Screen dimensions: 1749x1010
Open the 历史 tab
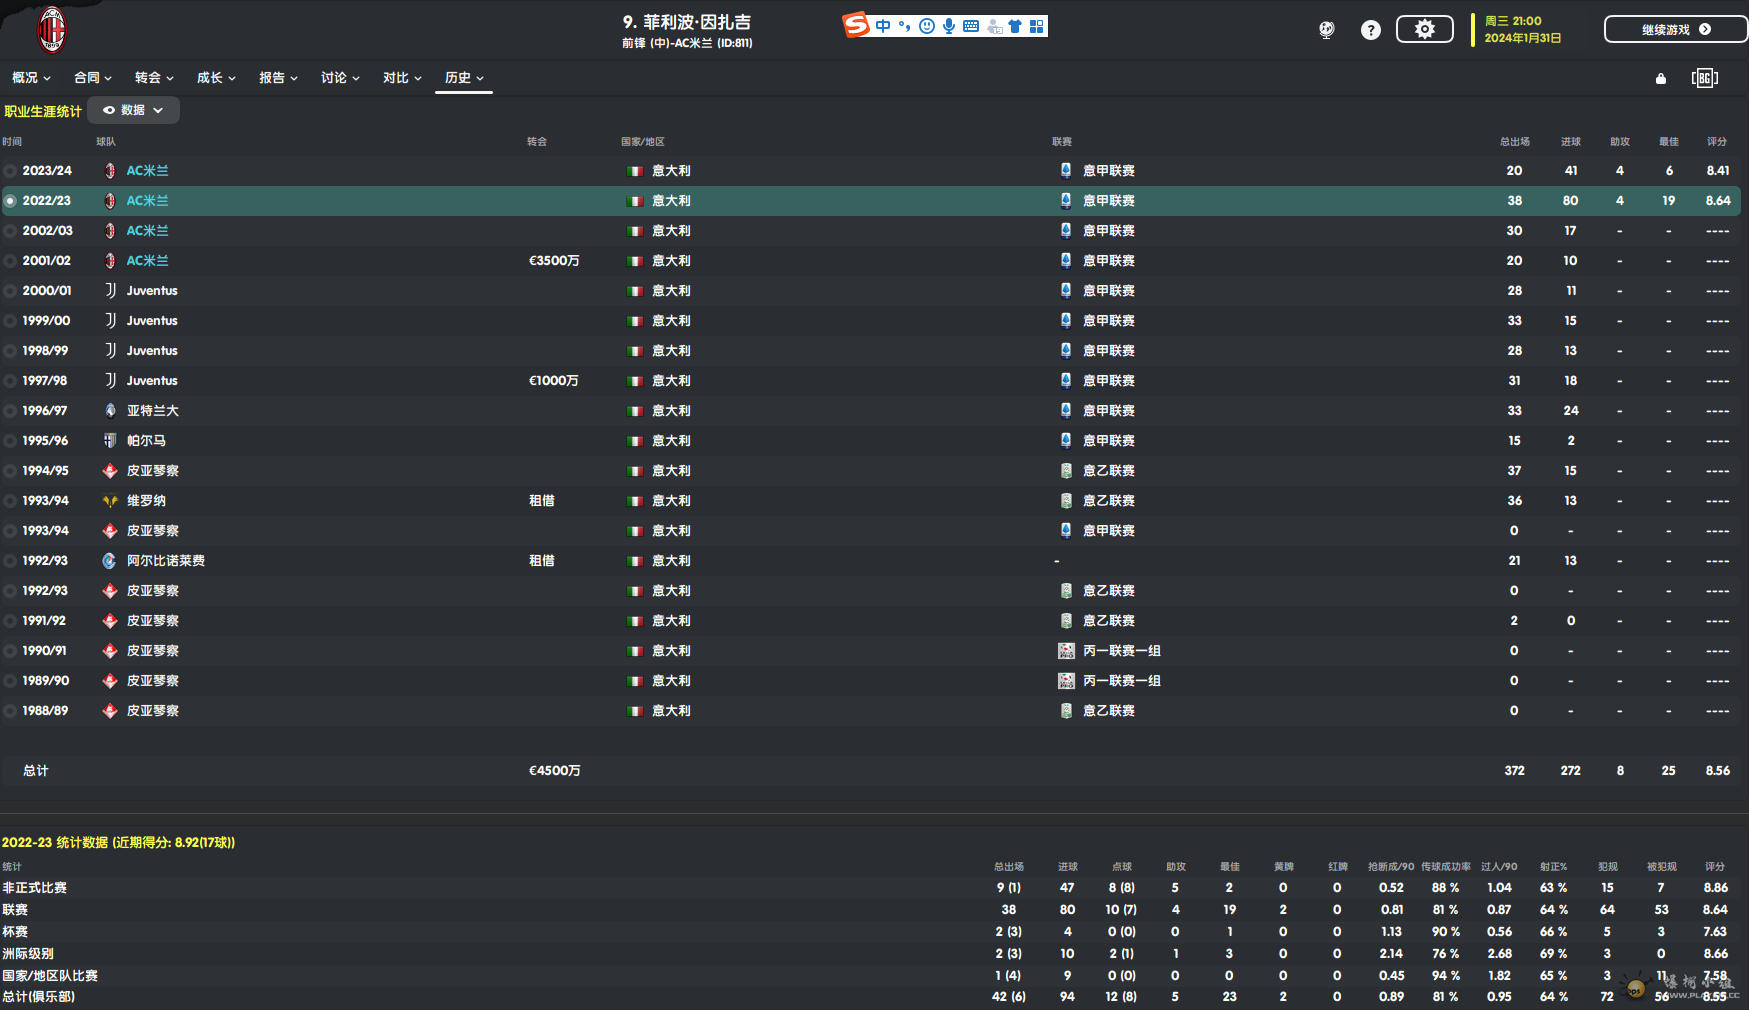click(464, 78)
